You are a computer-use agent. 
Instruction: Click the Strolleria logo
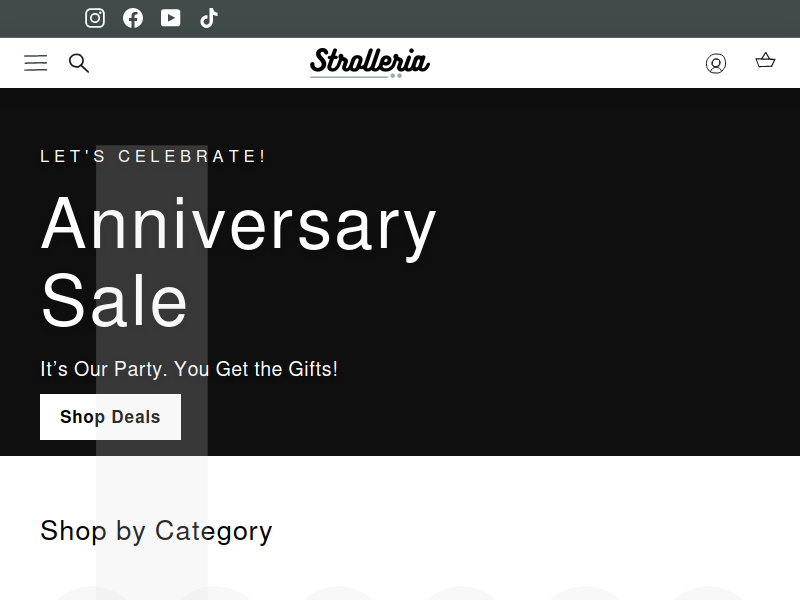click(370, 63)
